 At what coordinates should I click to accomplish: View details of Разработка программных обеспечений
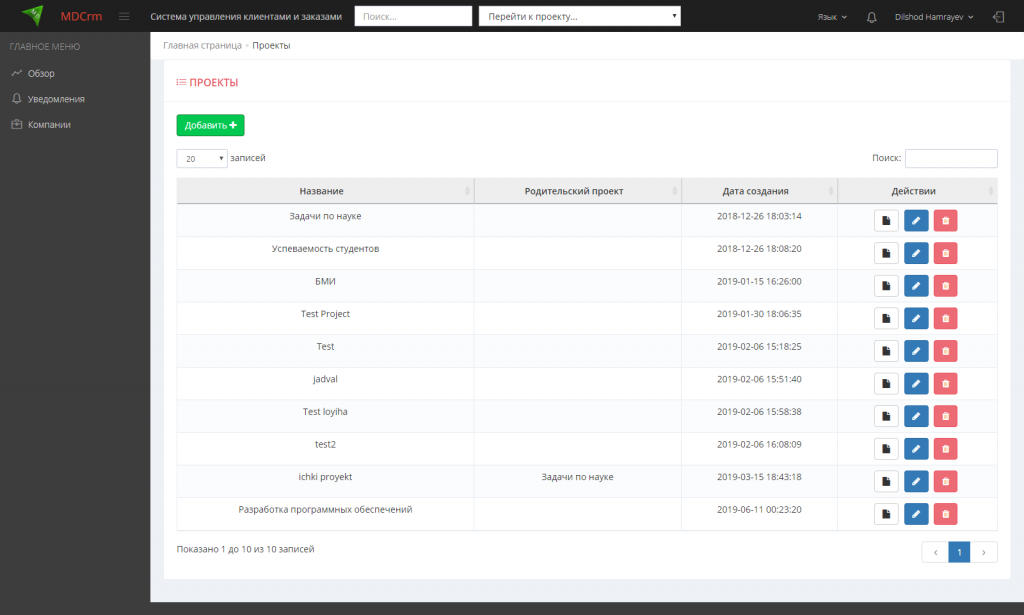click(x=886, y=514)
